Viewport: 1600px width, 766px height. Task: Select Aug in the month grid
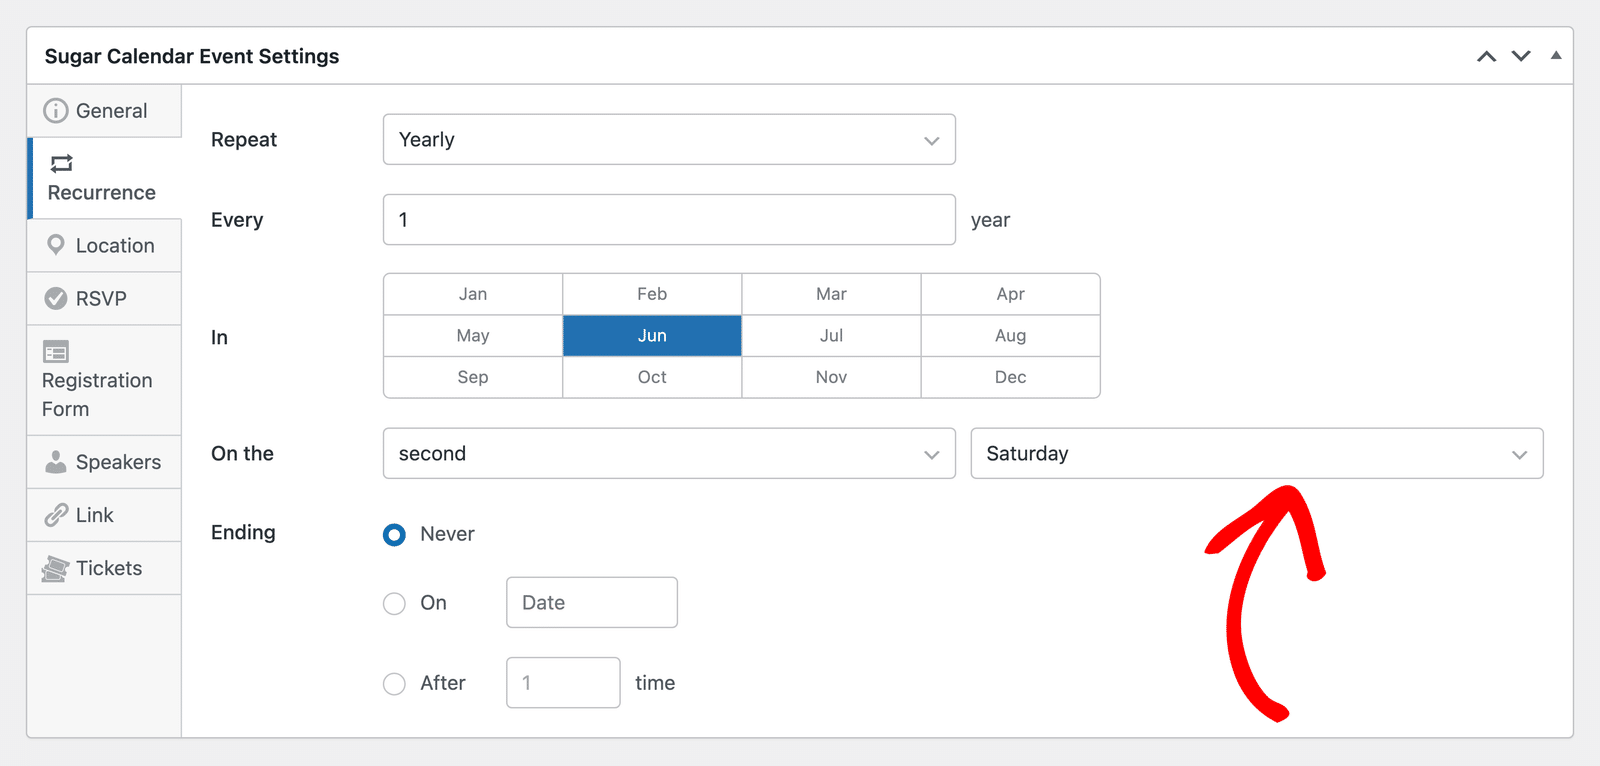click(x=1010, y=336)
